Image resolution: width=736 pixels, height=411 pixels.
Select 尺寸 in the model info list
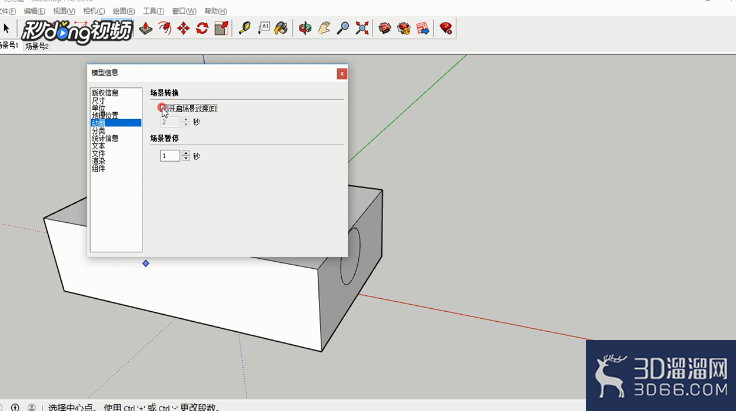99,100
